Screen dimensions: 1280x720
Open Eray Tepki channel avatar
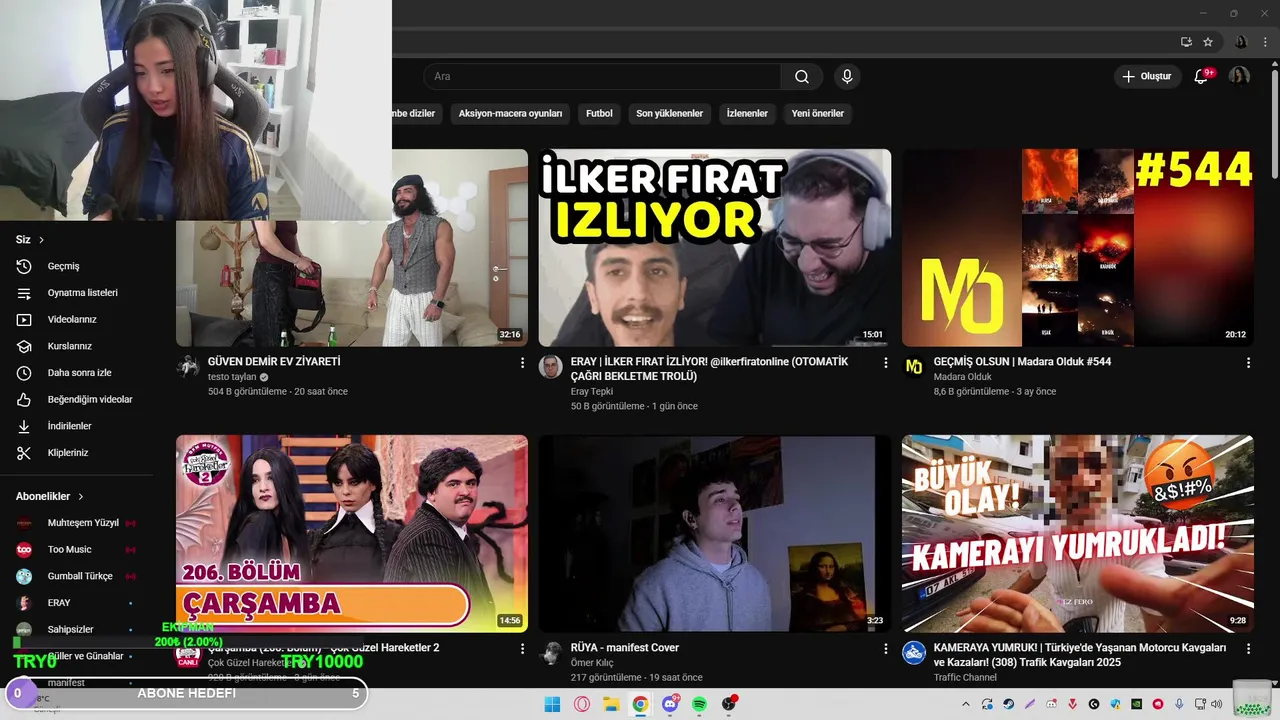551,367
